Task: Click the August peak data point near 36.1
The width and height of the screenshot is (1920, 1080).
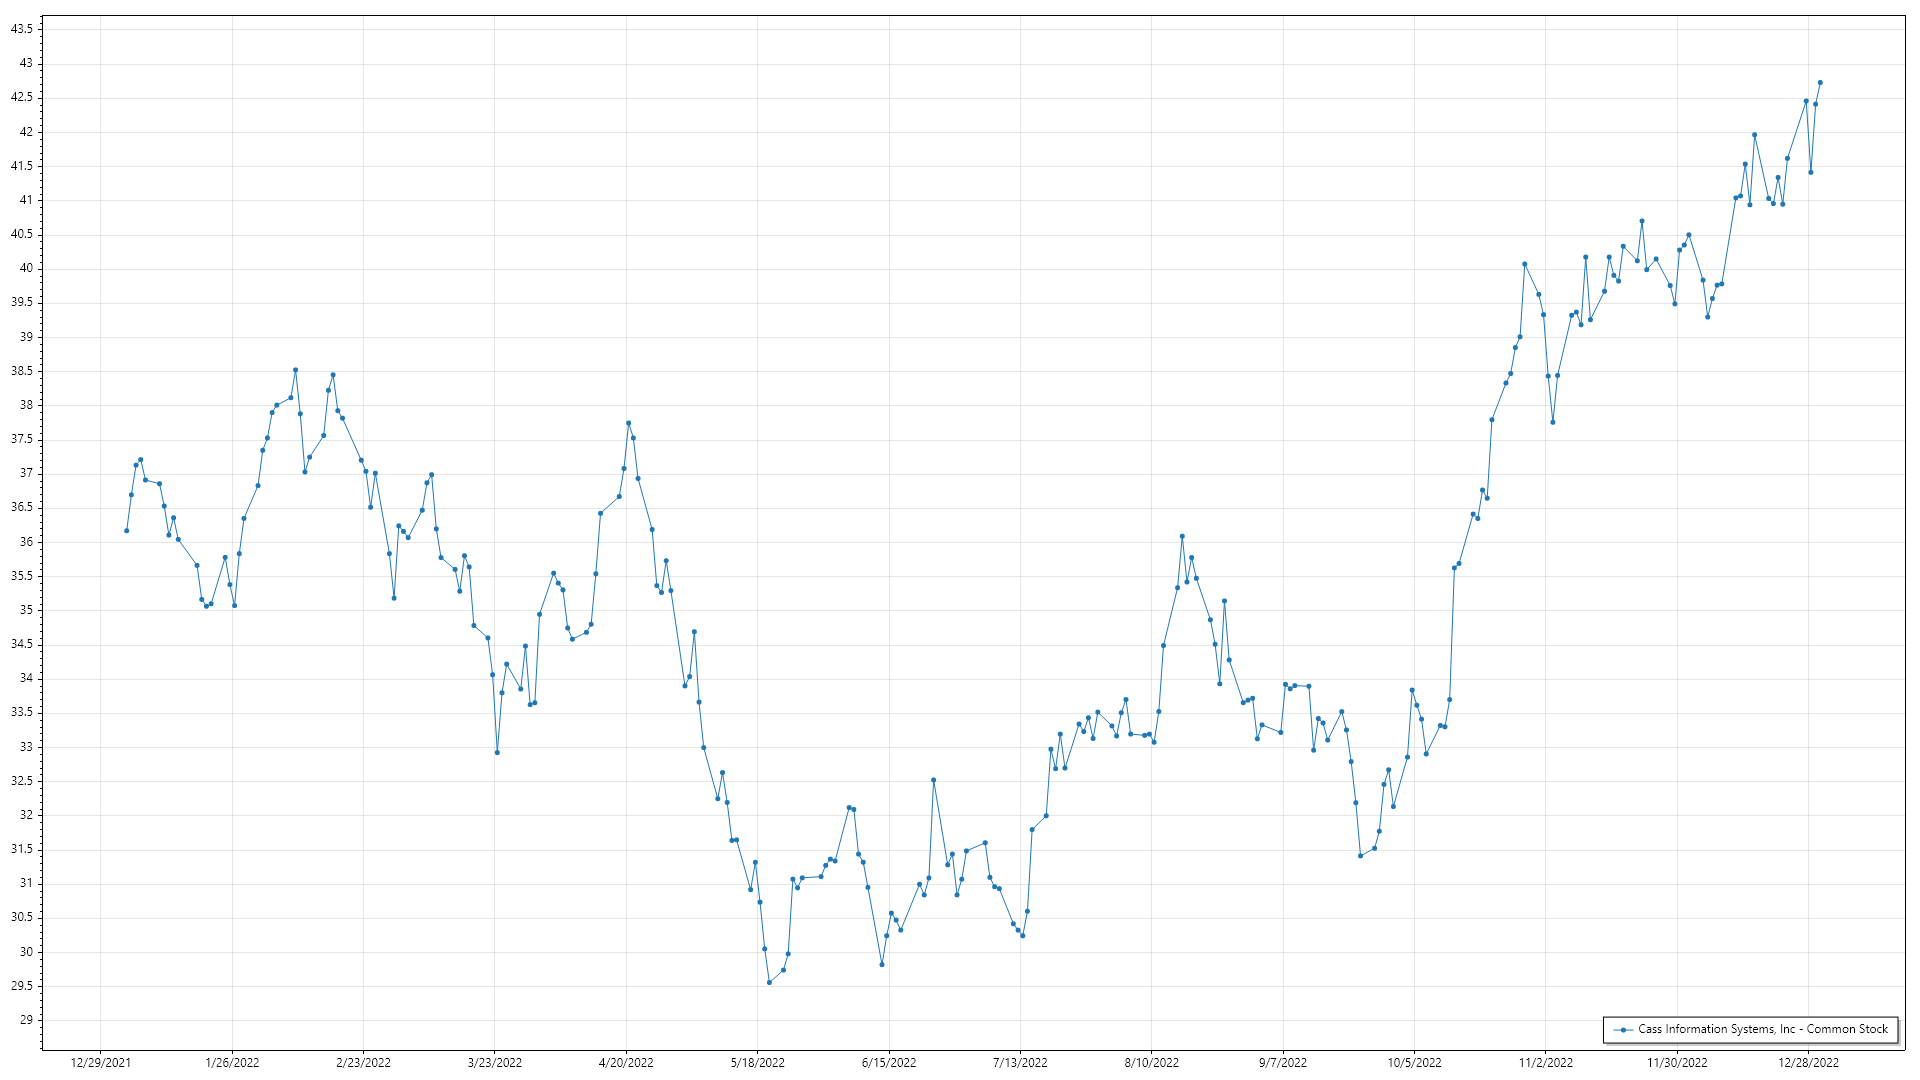Action: [1182, 536]
